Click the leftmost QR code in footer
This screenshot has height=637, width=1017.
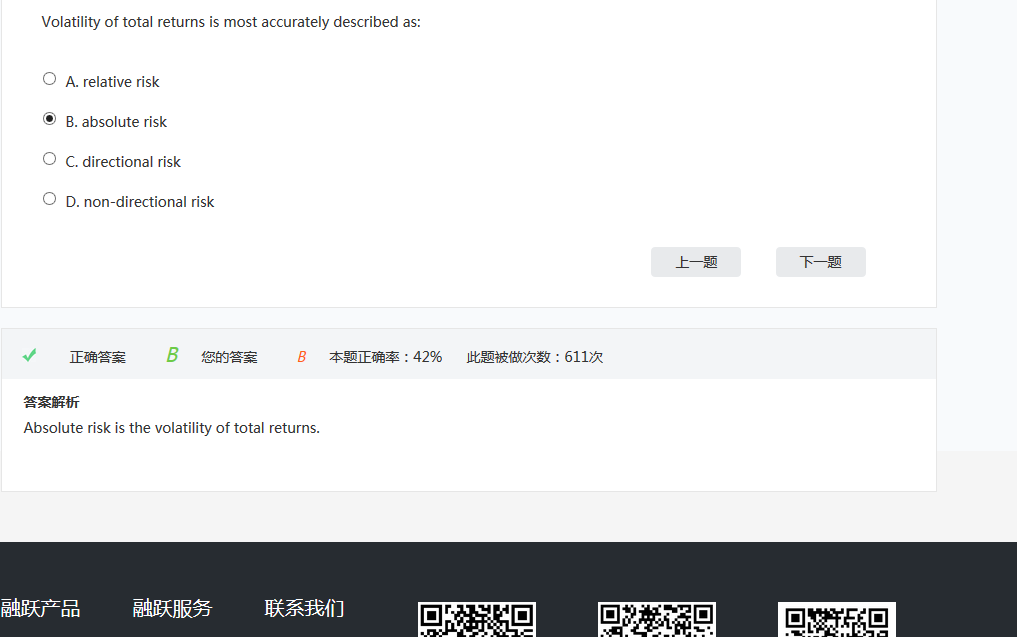coord(477,620)
